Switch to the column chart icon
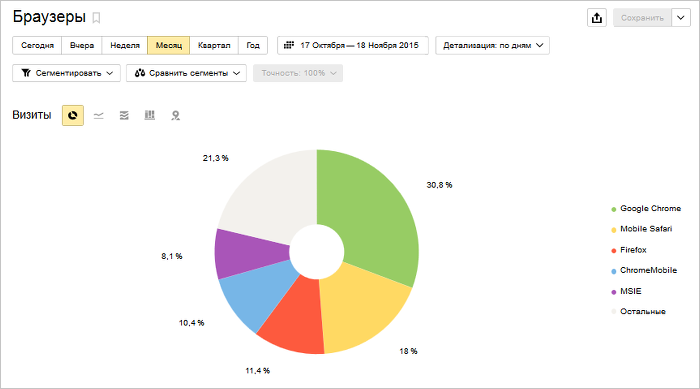 [x=150, y=116]
